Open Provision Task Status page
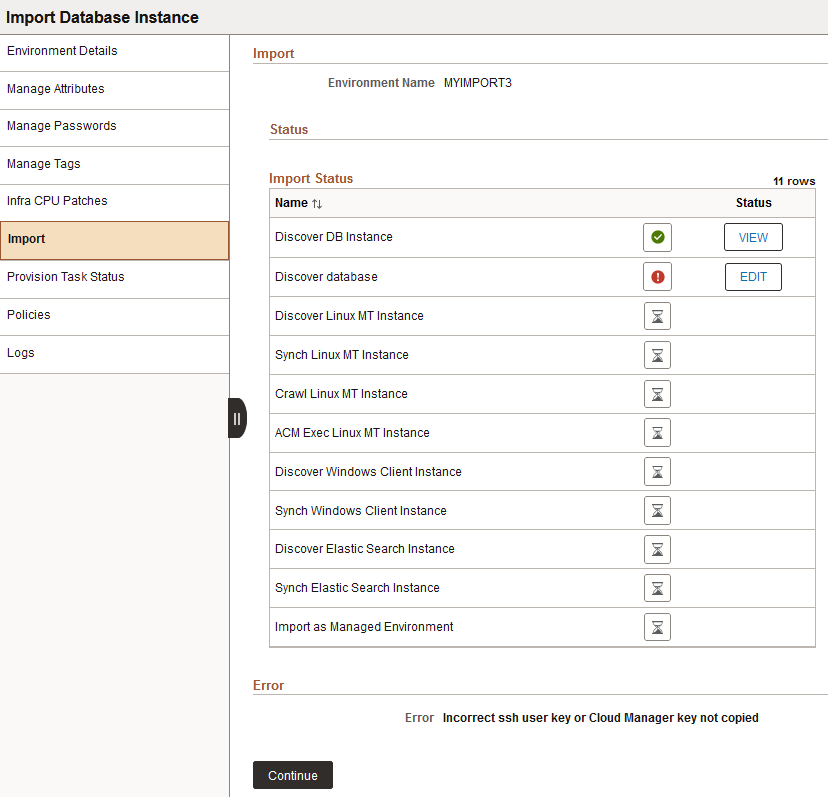This screenshot has height=797, width=828. (115, 277)
